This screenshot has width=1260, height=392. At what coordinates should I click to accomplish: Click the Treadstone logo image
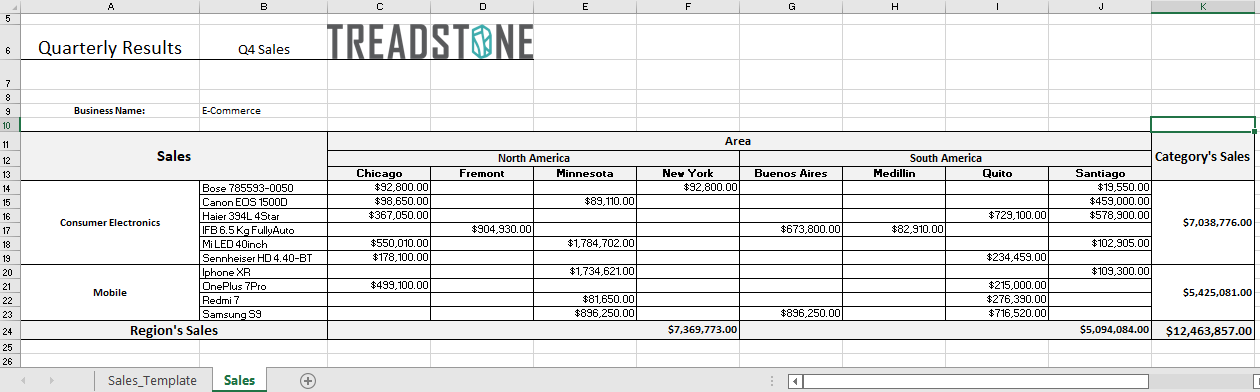(430, 41)
